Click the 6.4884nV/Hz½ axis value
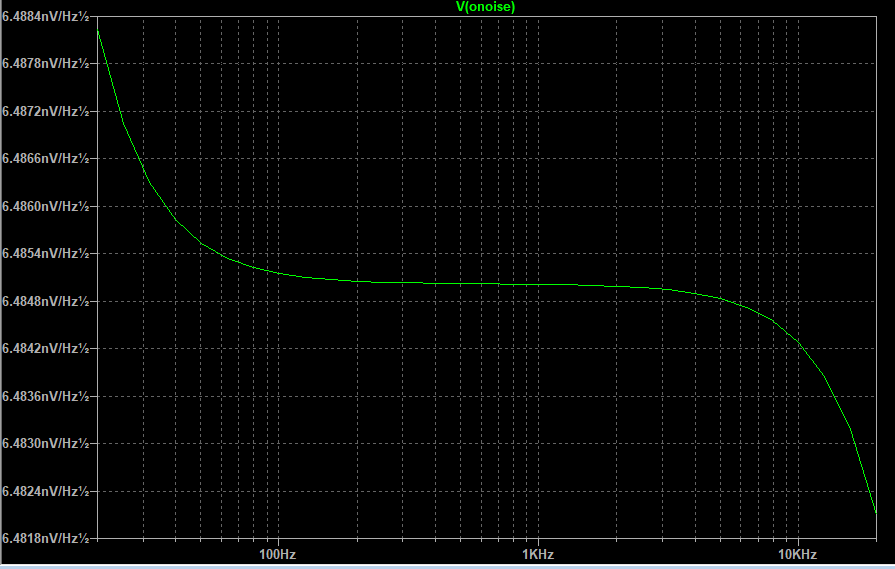The width and height of the screenshot is (895, 569). [x=46, y=17]
